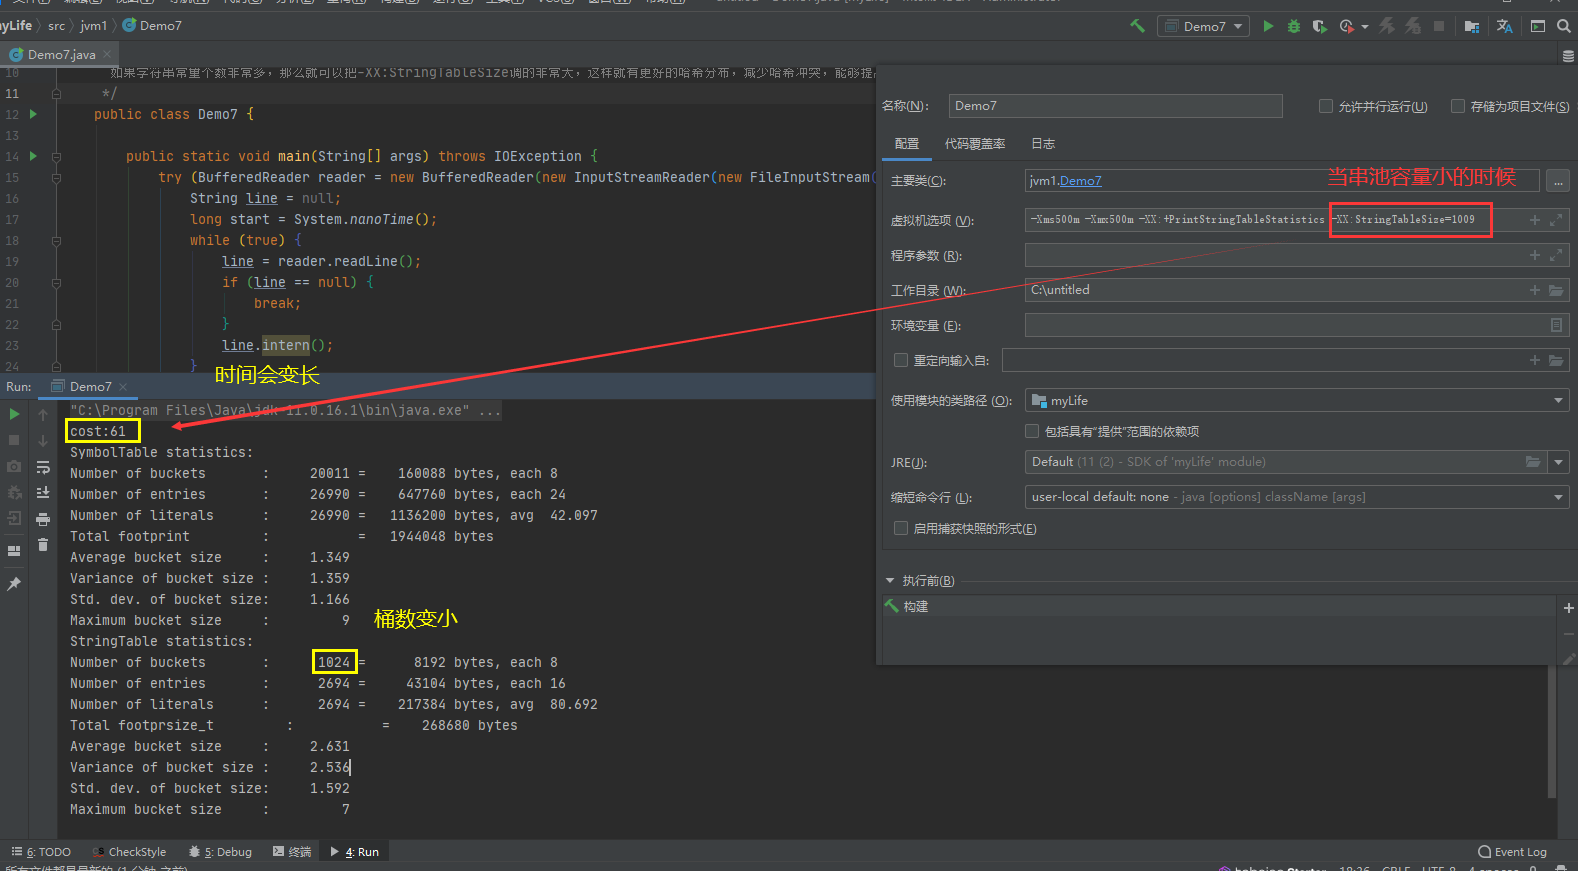
Task: Click the Run console vertical scrollbar
Action: (1552, 732)
